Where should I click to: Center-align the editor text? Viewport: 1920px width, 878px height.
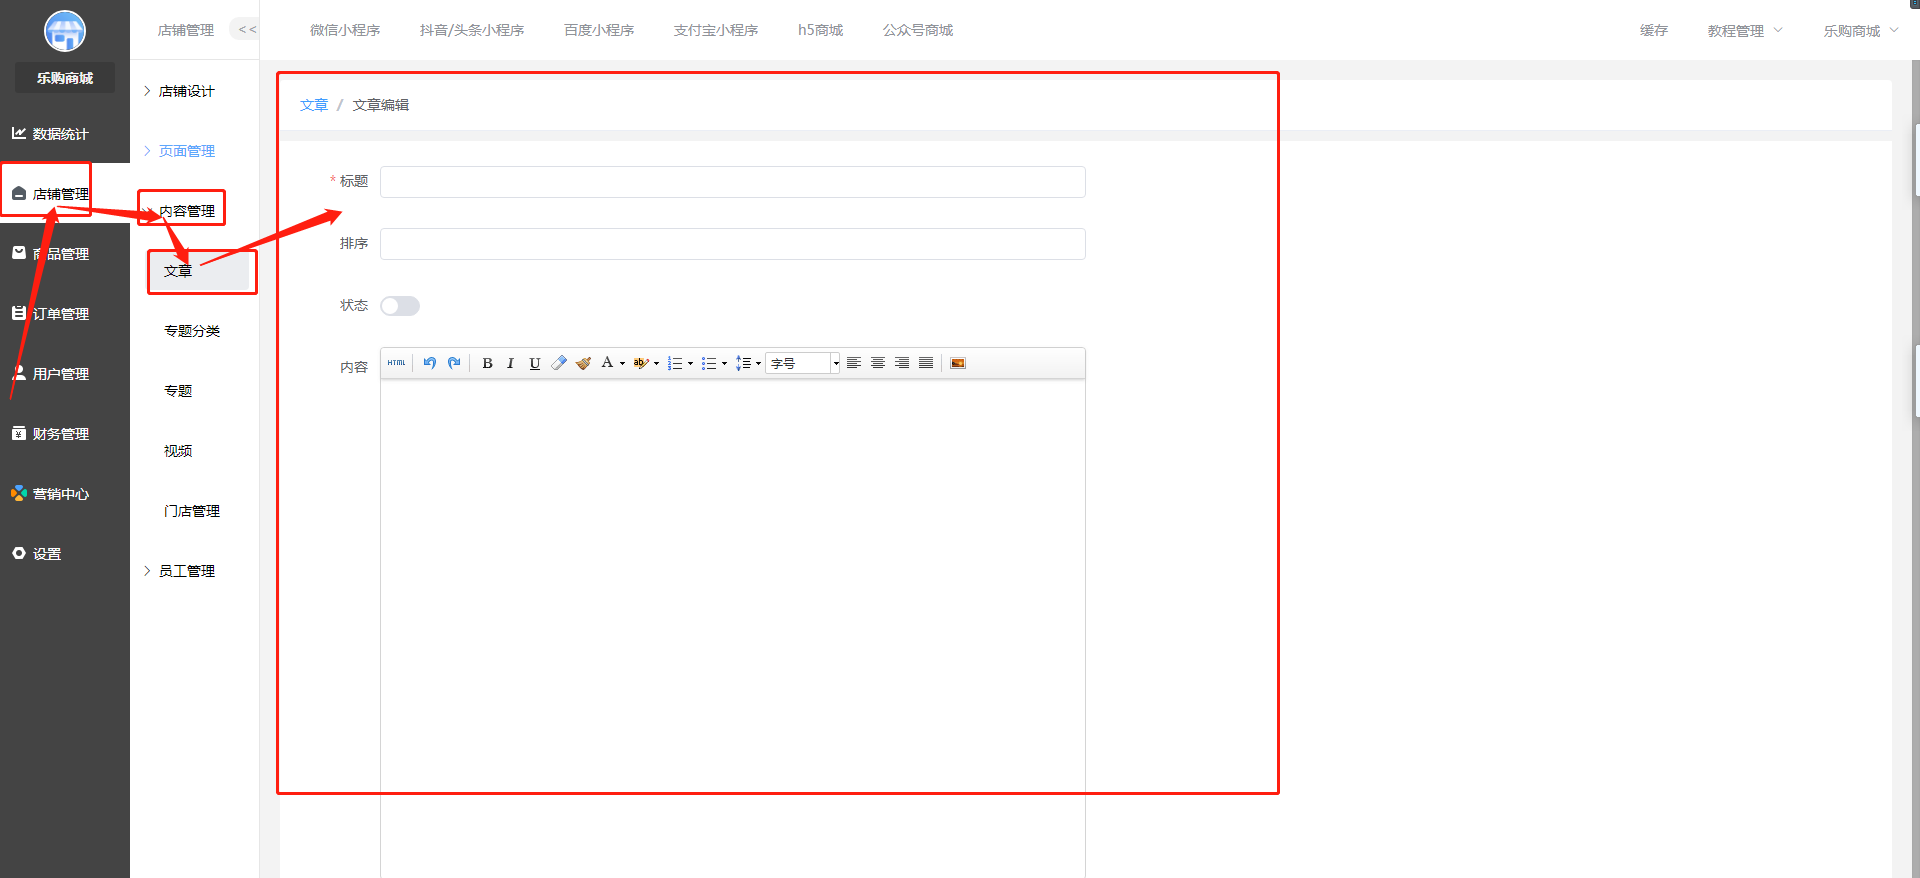click(878, 363)
